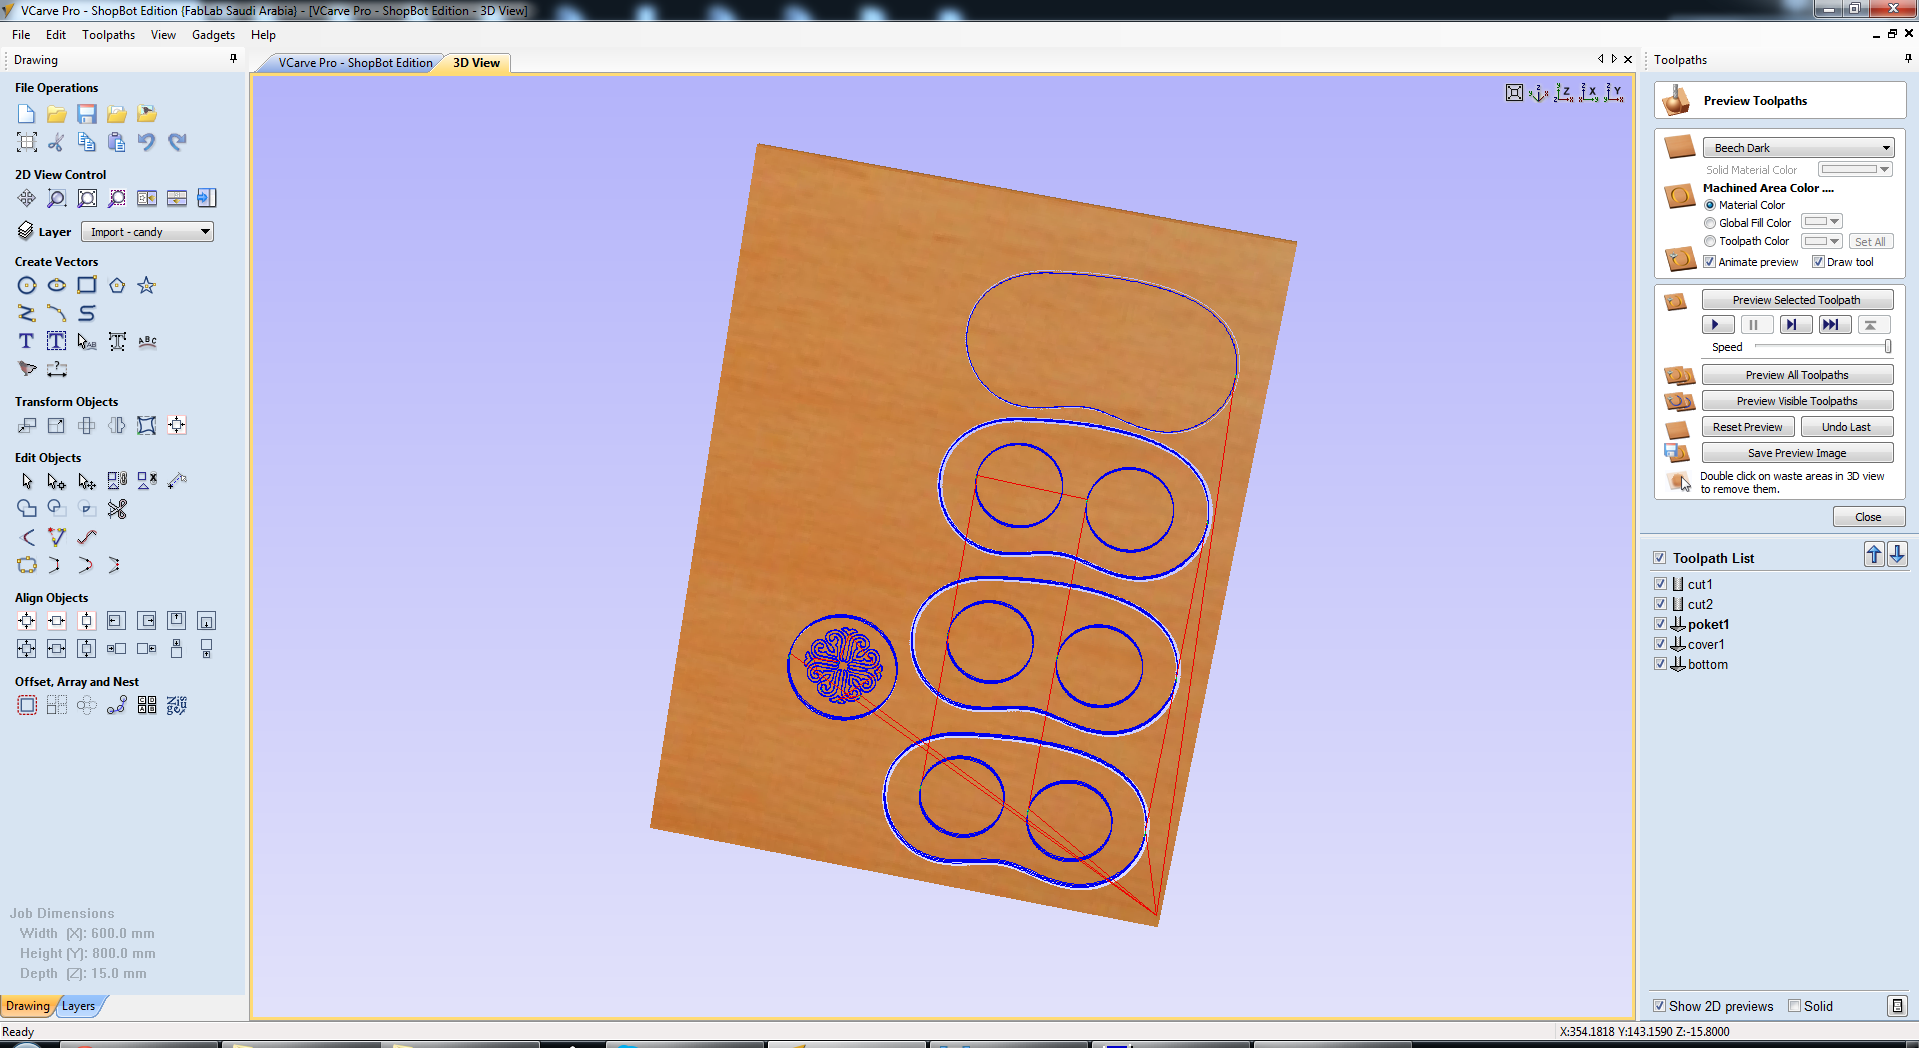Open Offset vectors tool

[27, 706]
